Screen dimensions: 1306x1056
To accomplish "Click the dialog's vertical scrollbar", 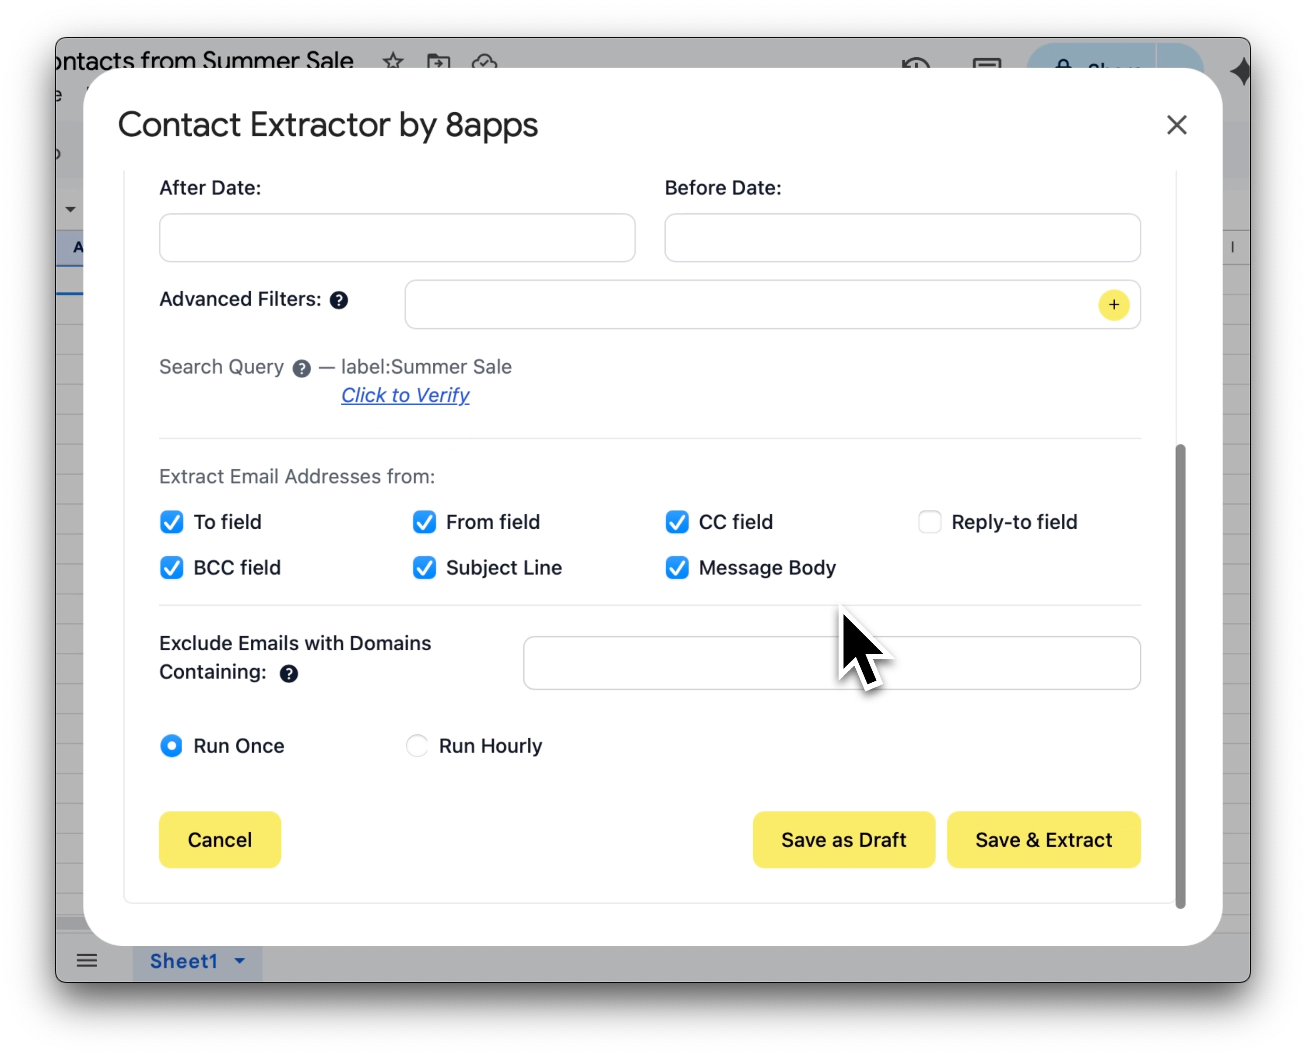I will click(1180, 675).
